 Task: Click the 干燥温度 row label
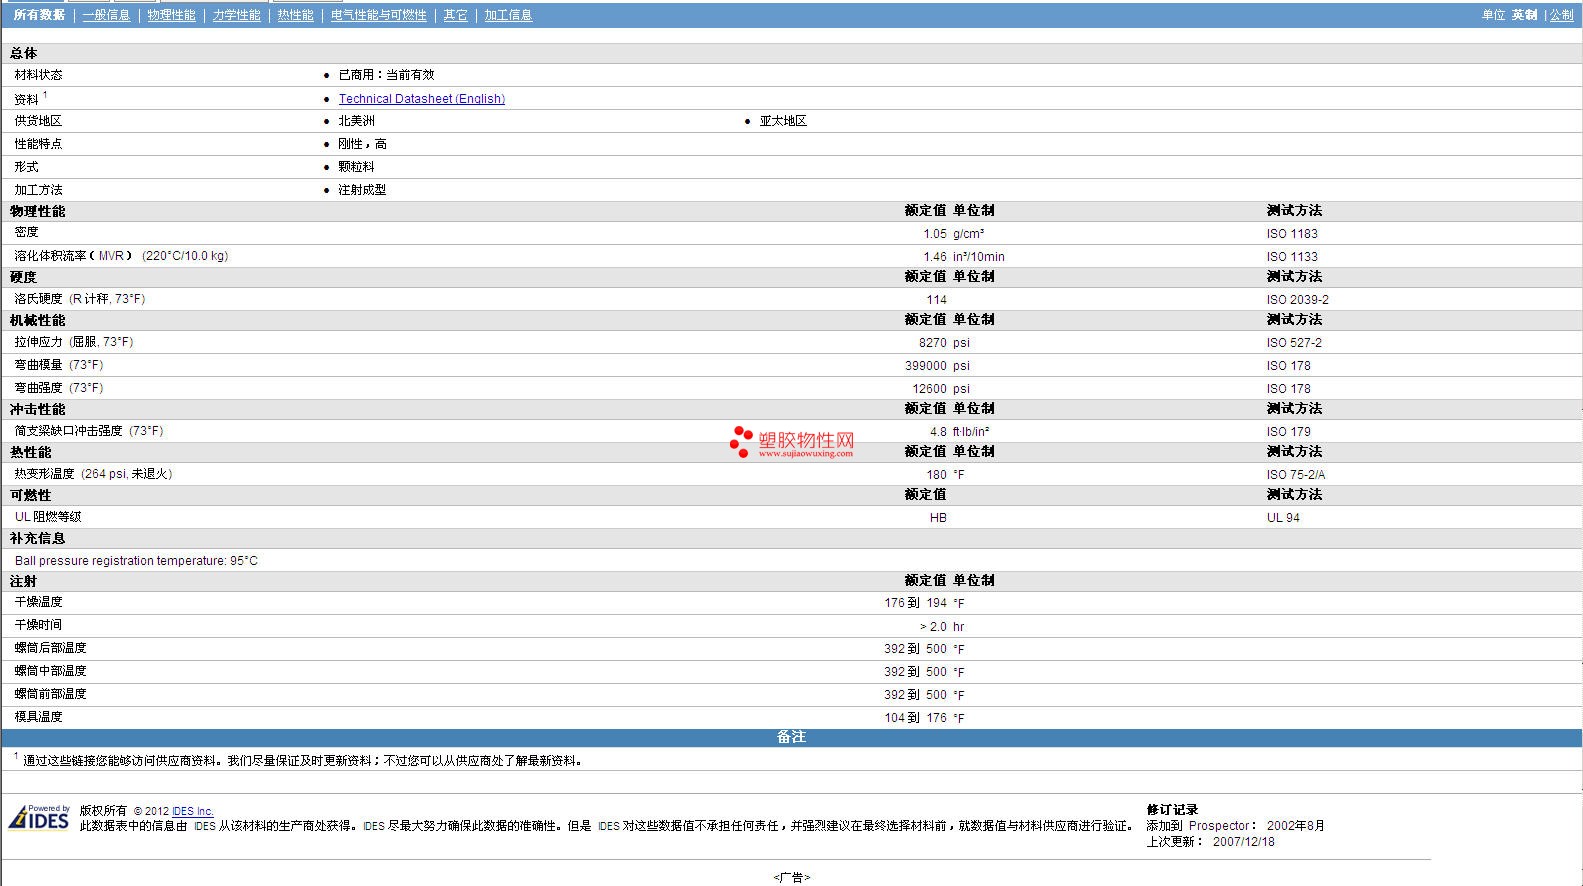(x=38, y=602)
